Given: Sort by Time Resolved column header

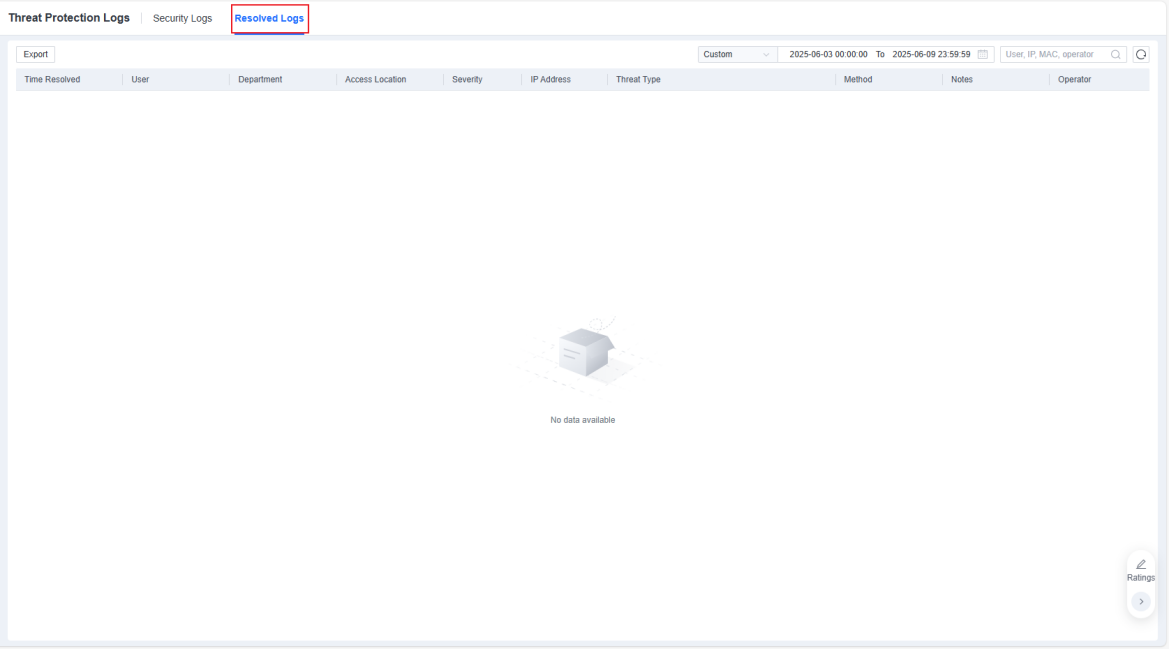Looking at the screenshot, I should point(52,80).
